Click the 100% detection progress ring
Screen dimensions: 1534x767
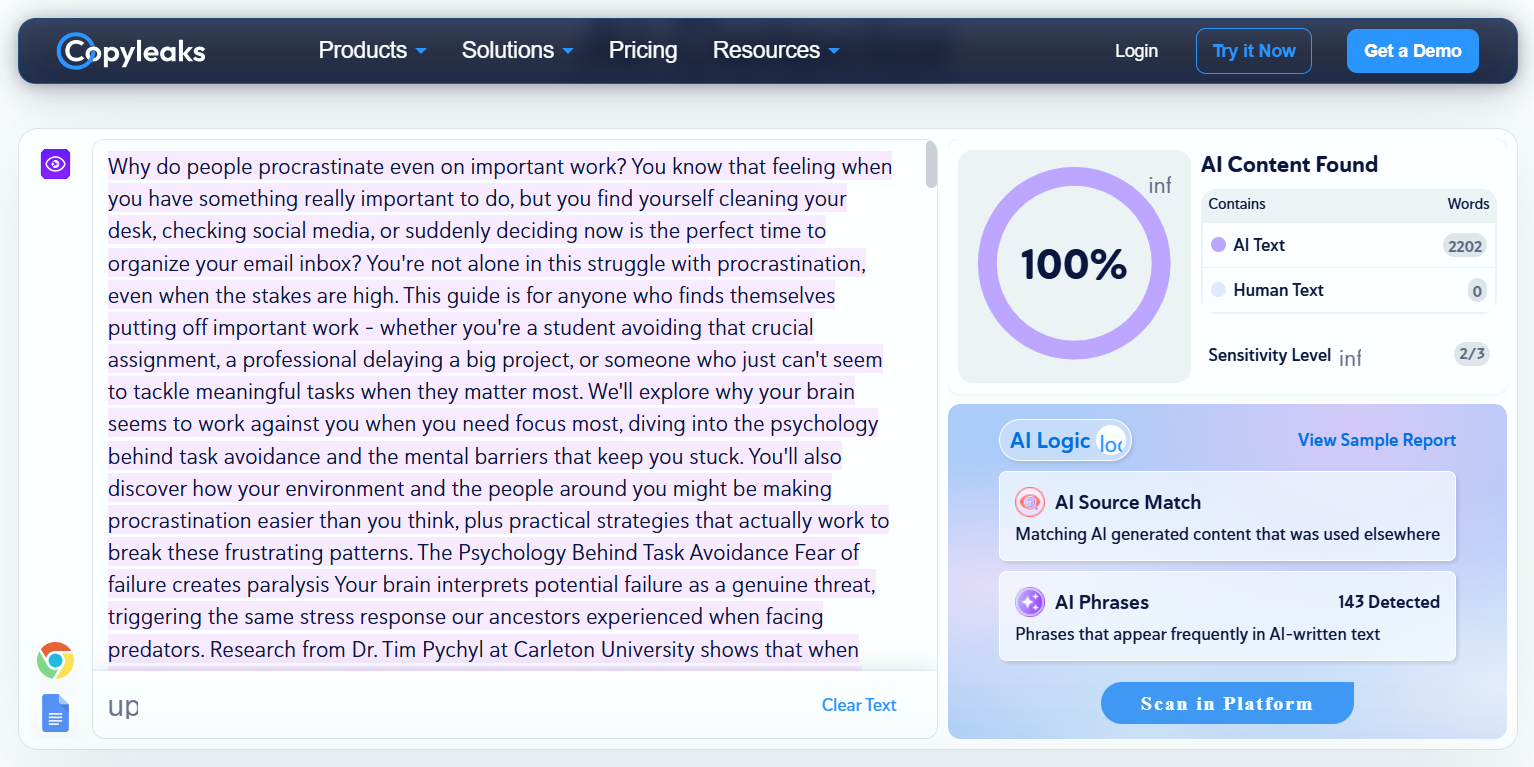pyautogui.click(x=1073, y=265)
